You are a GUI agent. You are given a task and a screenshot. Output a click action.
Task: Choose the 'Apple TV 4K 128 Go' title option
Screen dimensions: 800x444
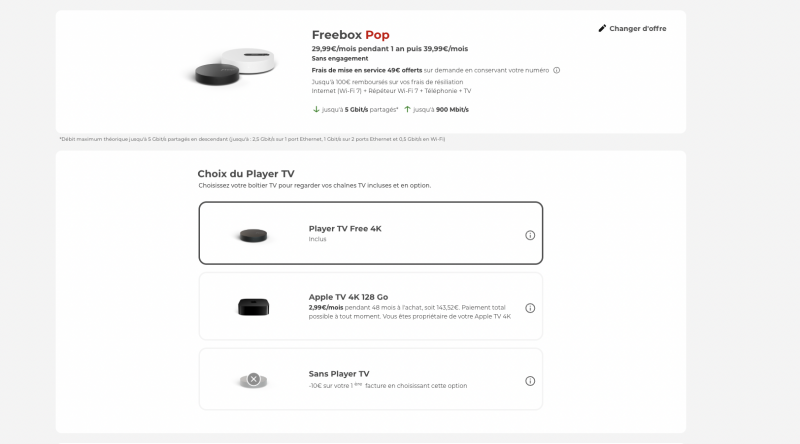tap(348, 296)
